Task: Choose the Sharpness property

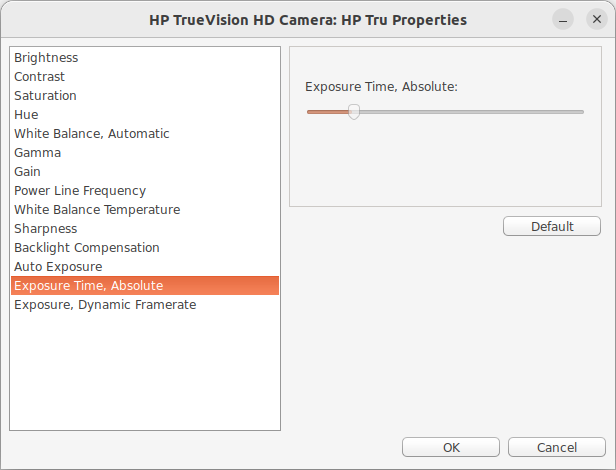Action: pos(45,229)
